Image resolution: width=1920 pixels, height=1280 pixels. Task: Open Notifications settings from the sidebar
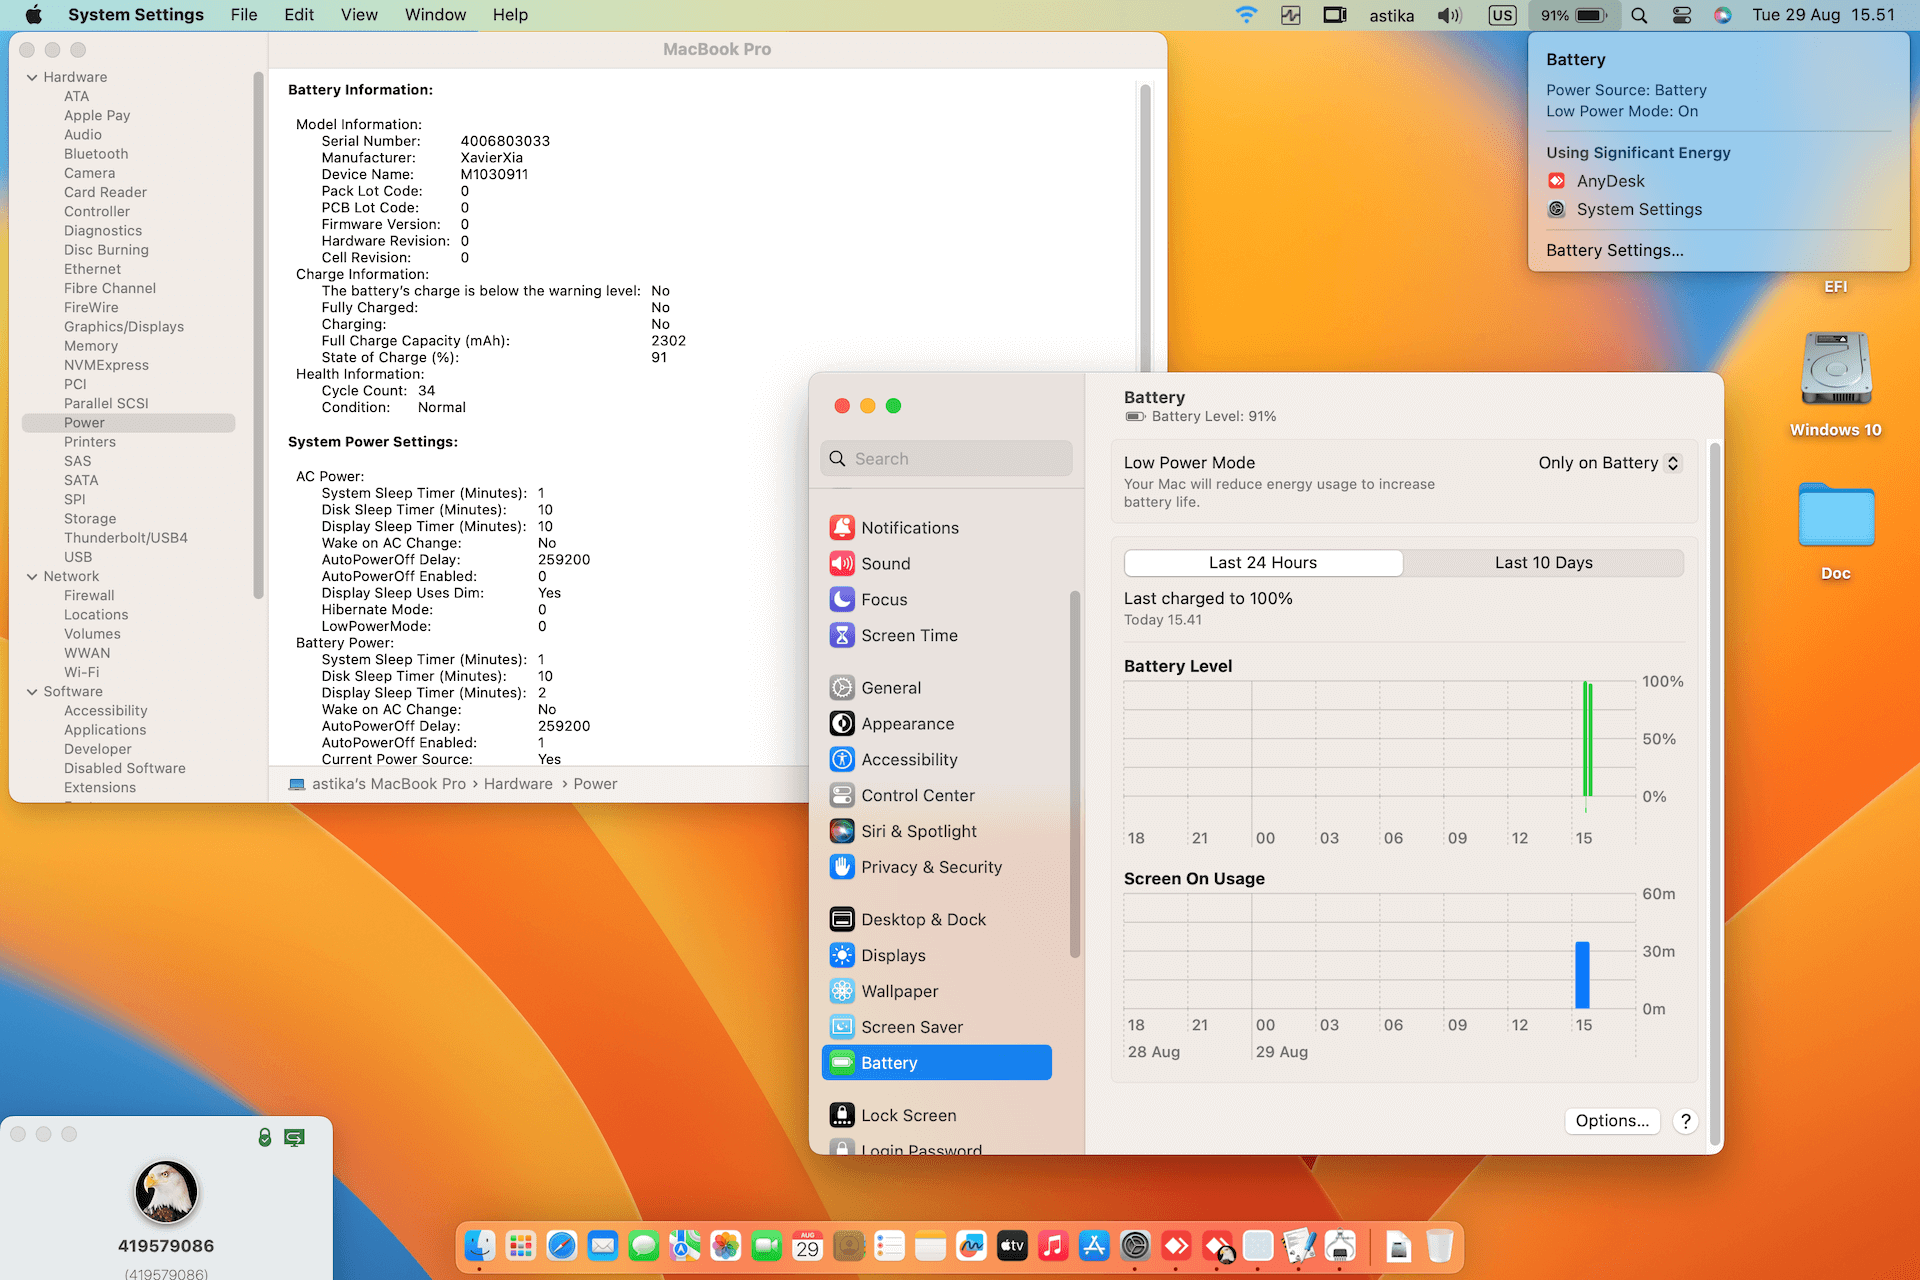tap(908, 527)
